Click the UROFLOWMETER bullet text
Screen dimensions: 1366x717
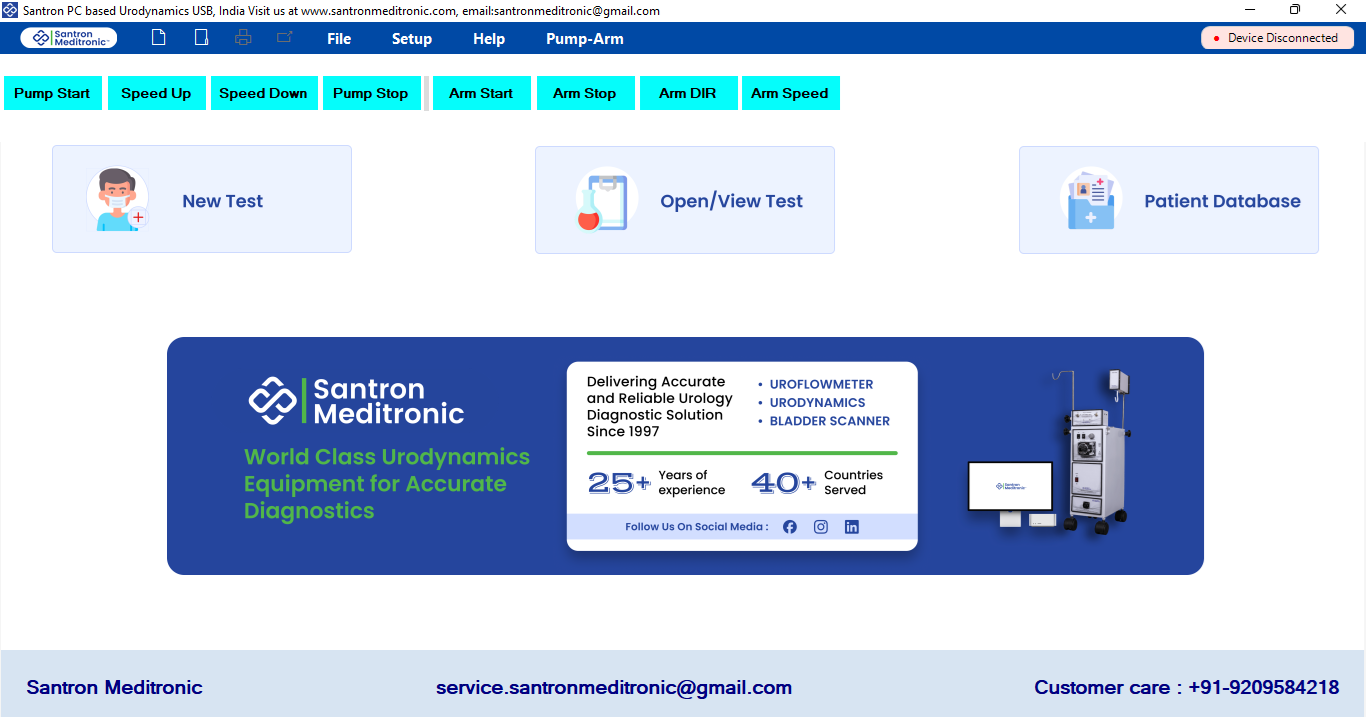pos(821,384)
